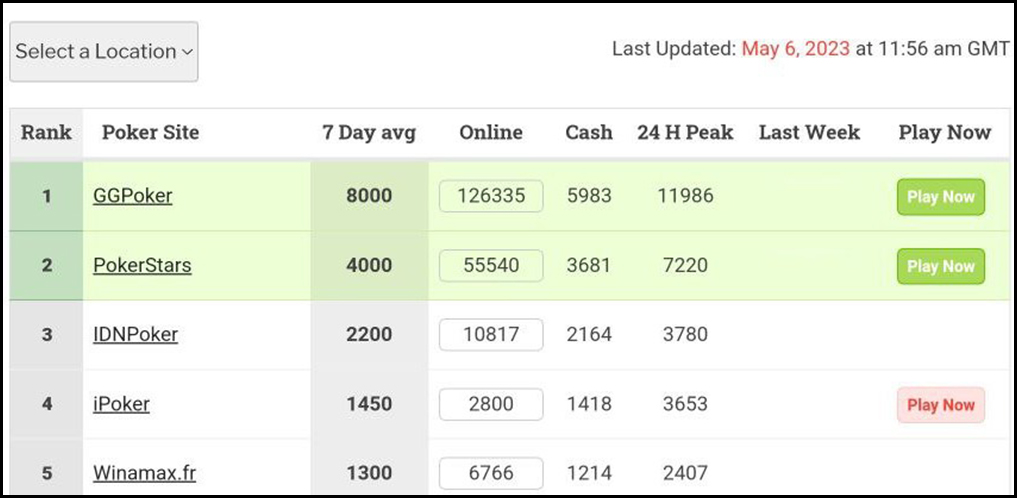
Task: Follow the IDNPoker link
Action: click(x=135, y=335)
